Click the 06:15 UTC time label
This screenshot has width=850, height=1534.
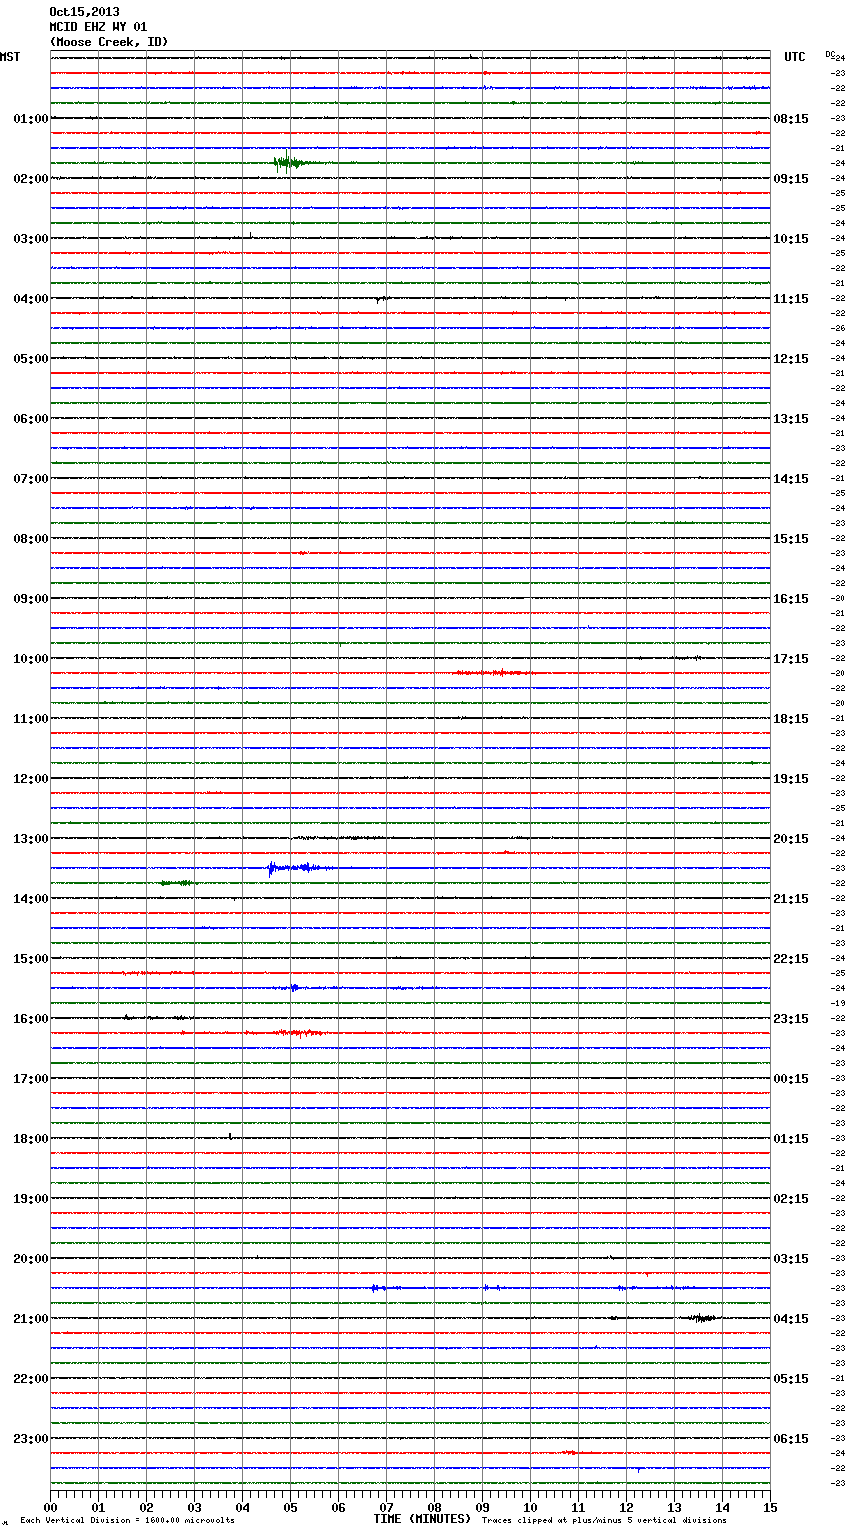point(791,1439)
